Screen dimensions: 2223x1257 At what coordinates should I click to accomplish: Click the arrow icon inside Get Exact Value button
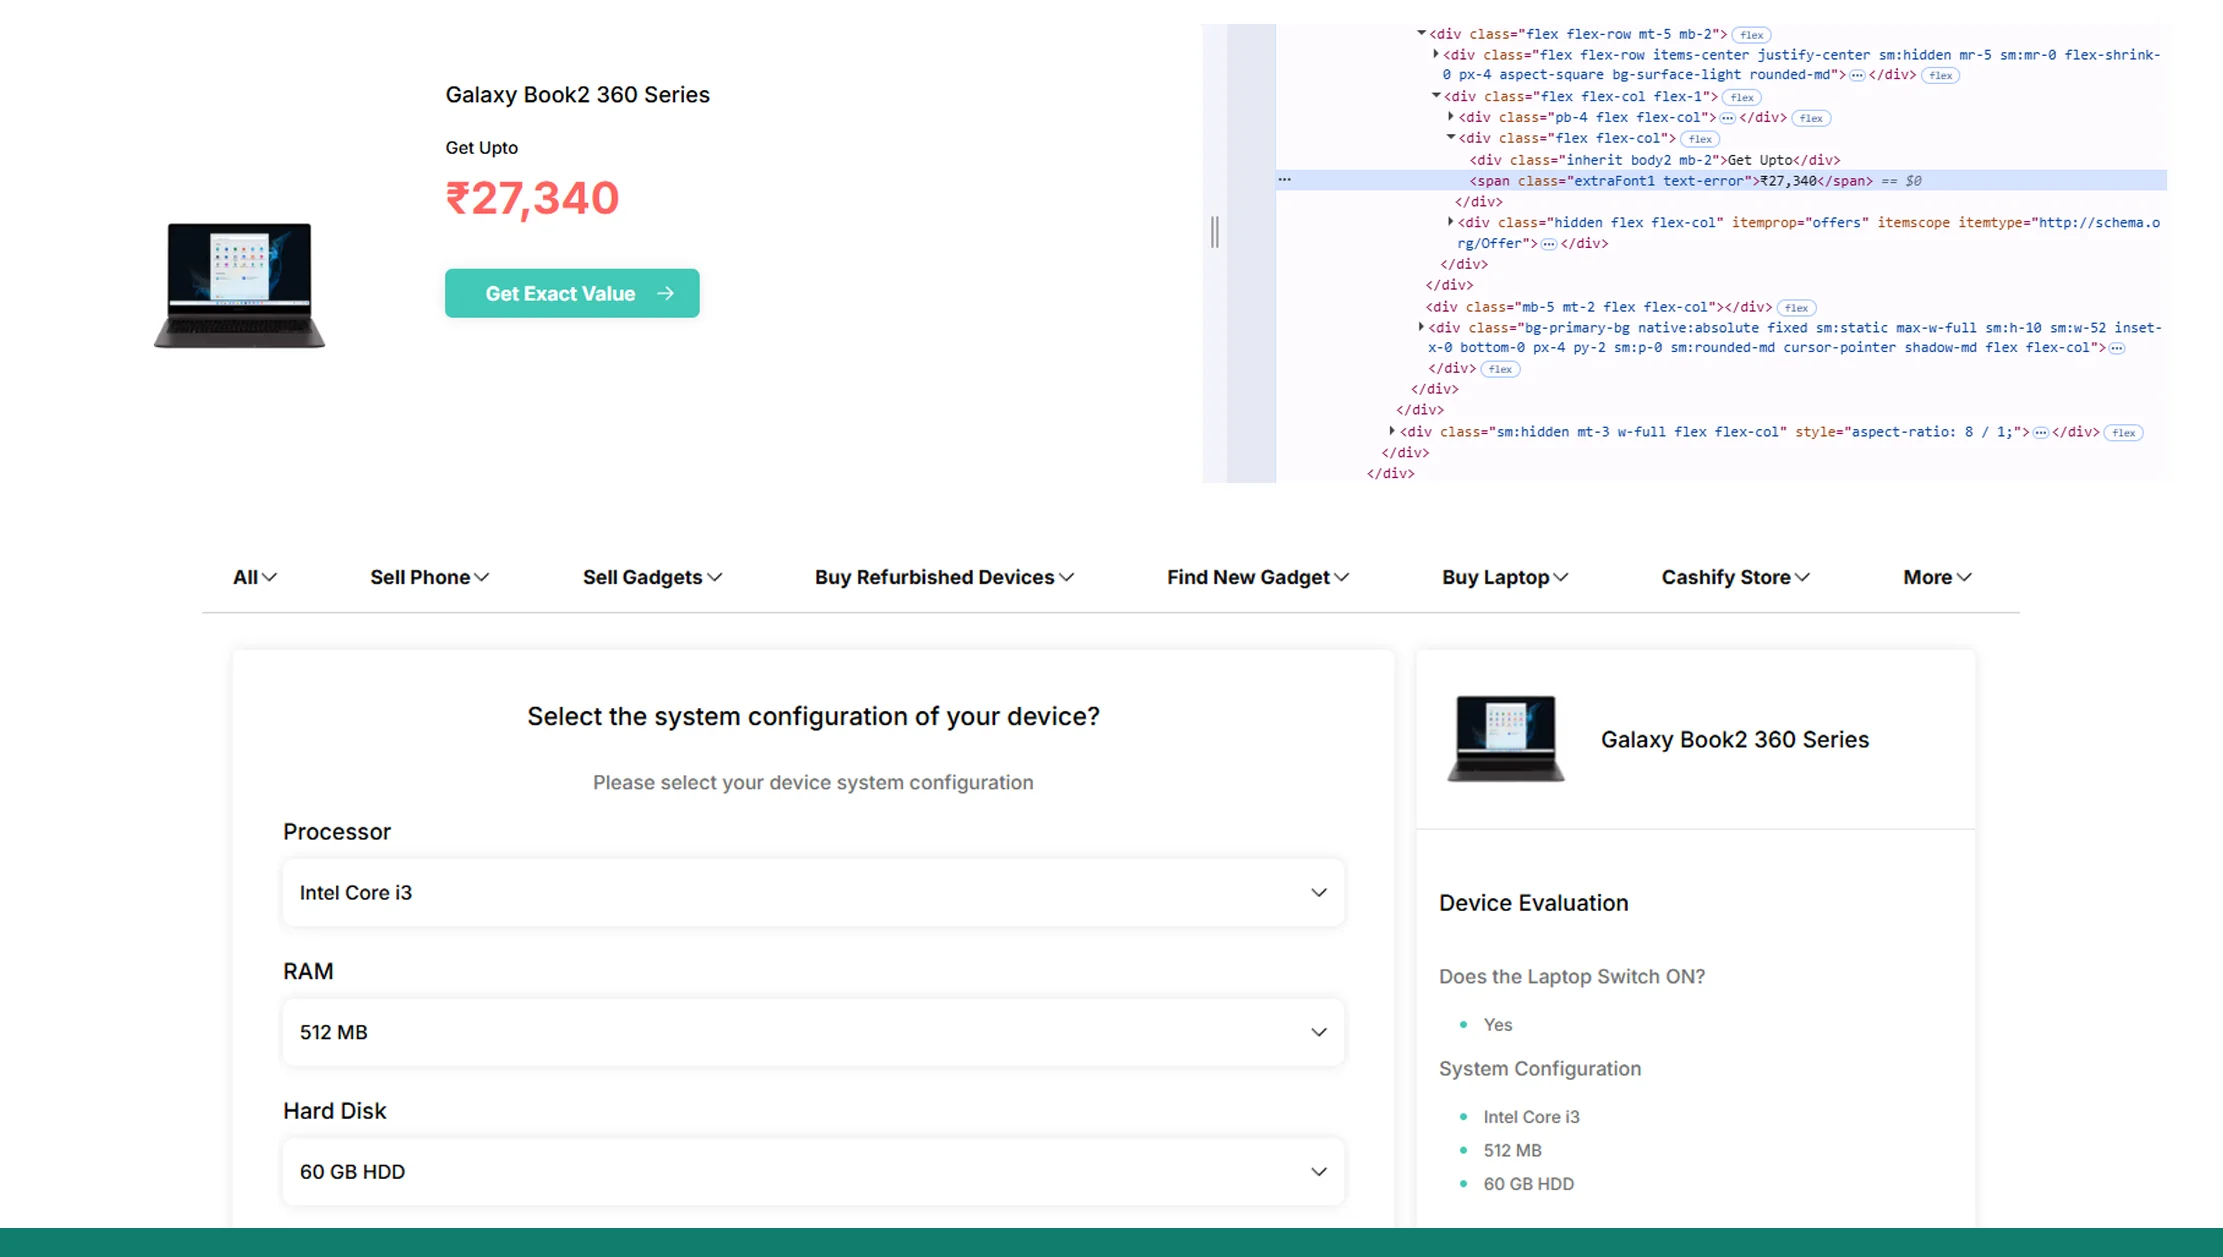[x=666, y=293]
